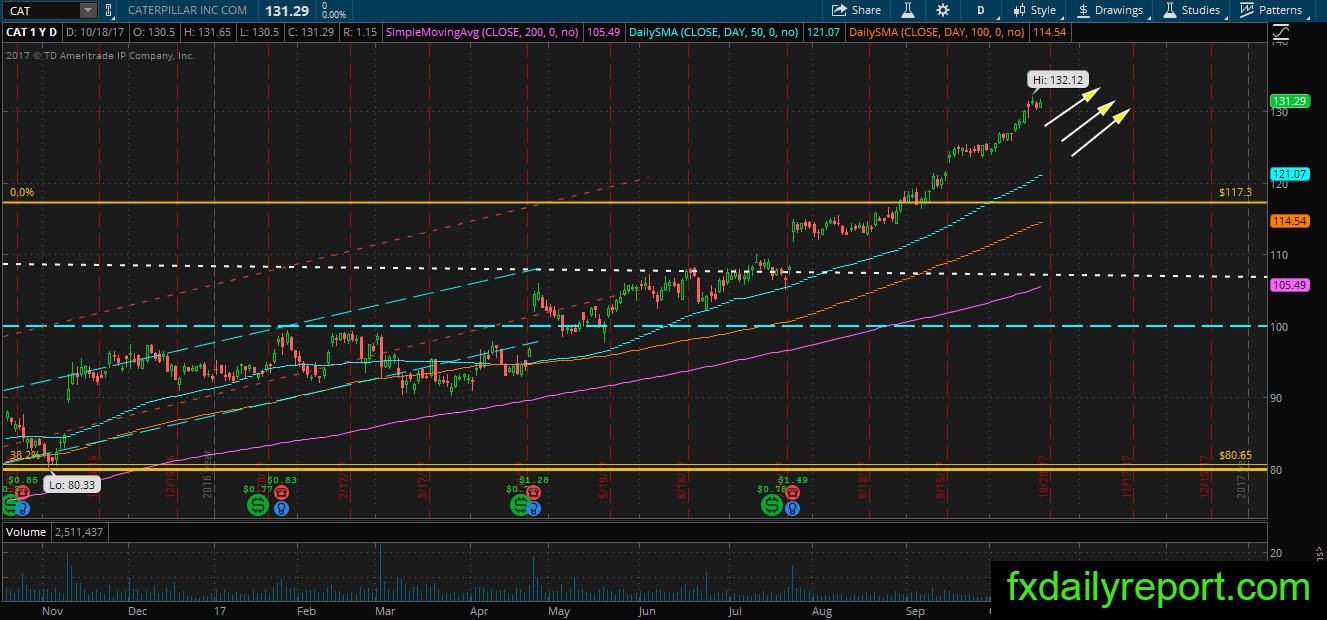Click the flask quick-study icon beside Share
Image resolution: width=1327 pixels, height=620 pixels.
(x=908, y=10)
